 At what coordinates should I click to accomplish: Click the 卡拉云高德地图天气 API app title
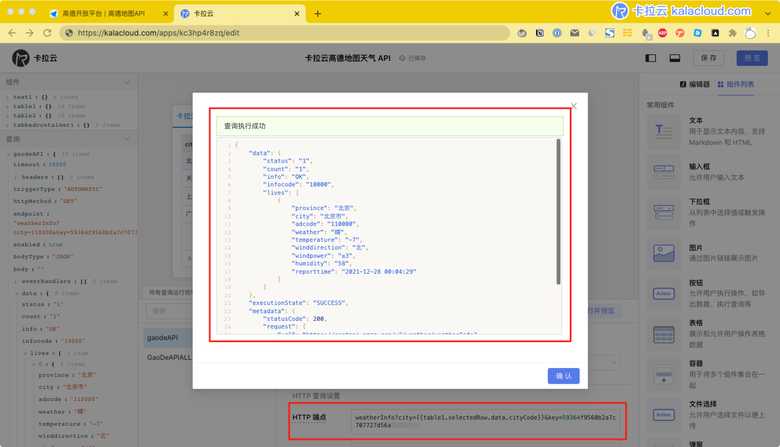coord(348,58)
